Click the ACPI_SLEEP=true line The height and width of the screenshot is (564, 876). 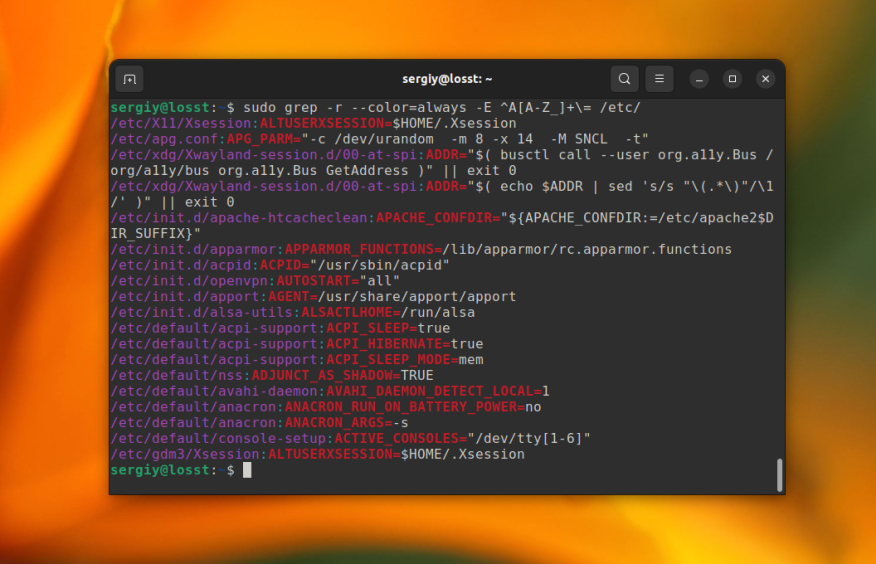tap(280, 328)
